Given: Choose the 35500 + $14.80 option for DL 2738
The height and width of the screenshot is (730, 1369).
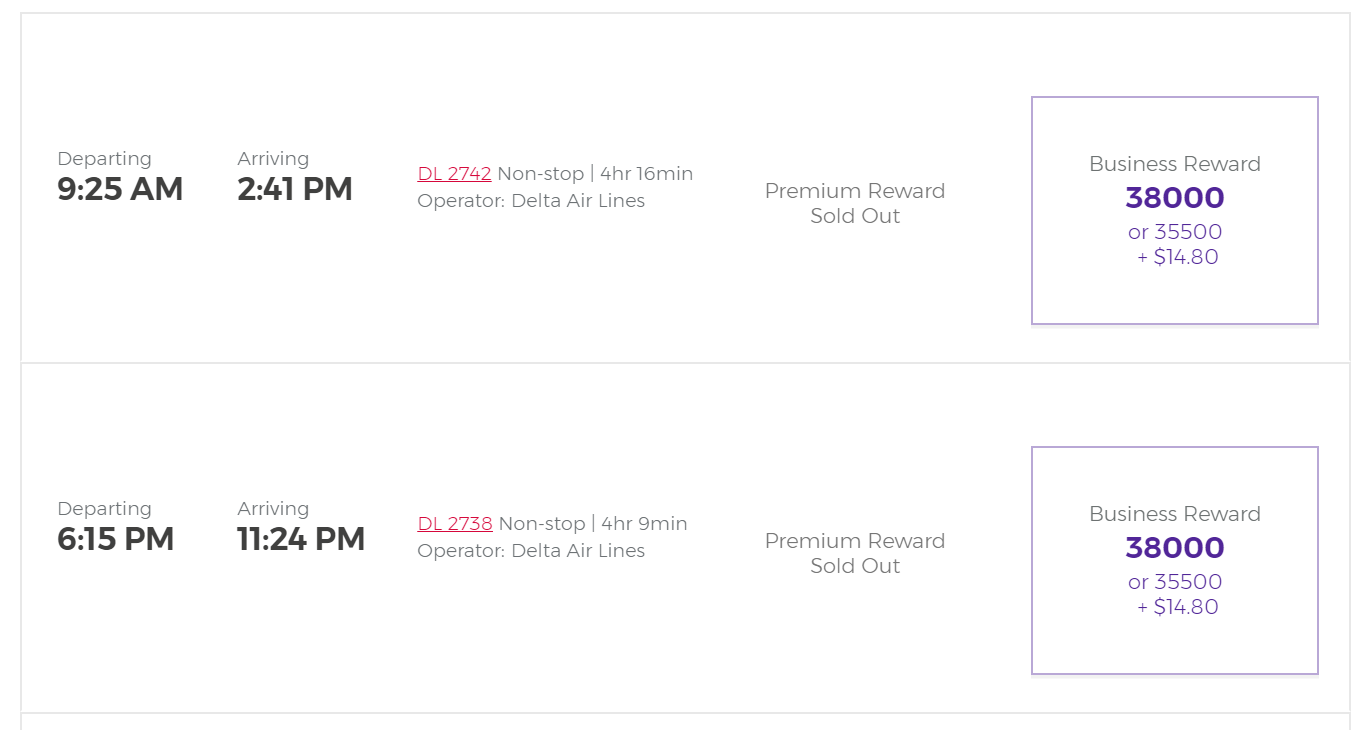Looking at the screenshot, I should pos(1175,594).
